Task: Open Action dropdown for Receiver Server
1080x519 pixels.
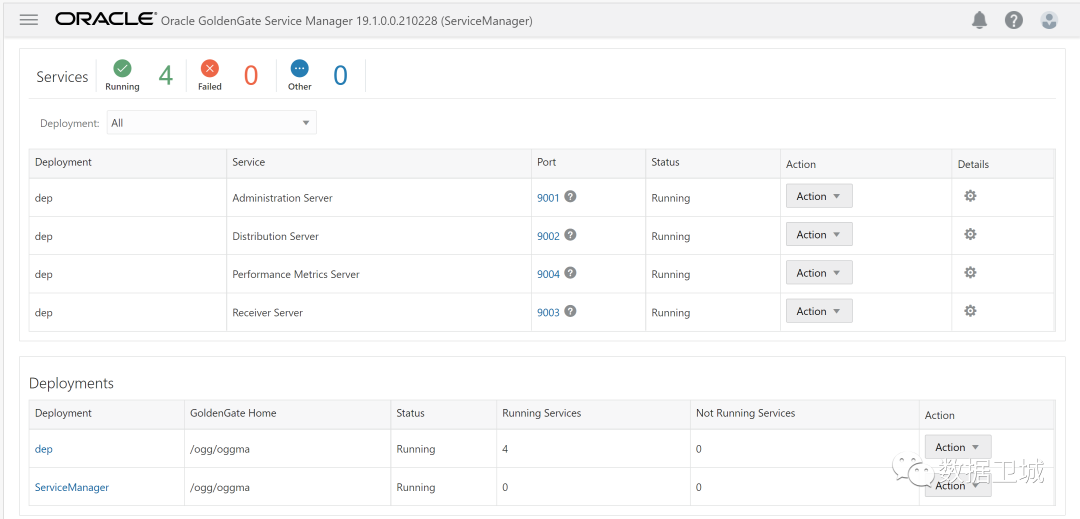Action: coord(819,311)
